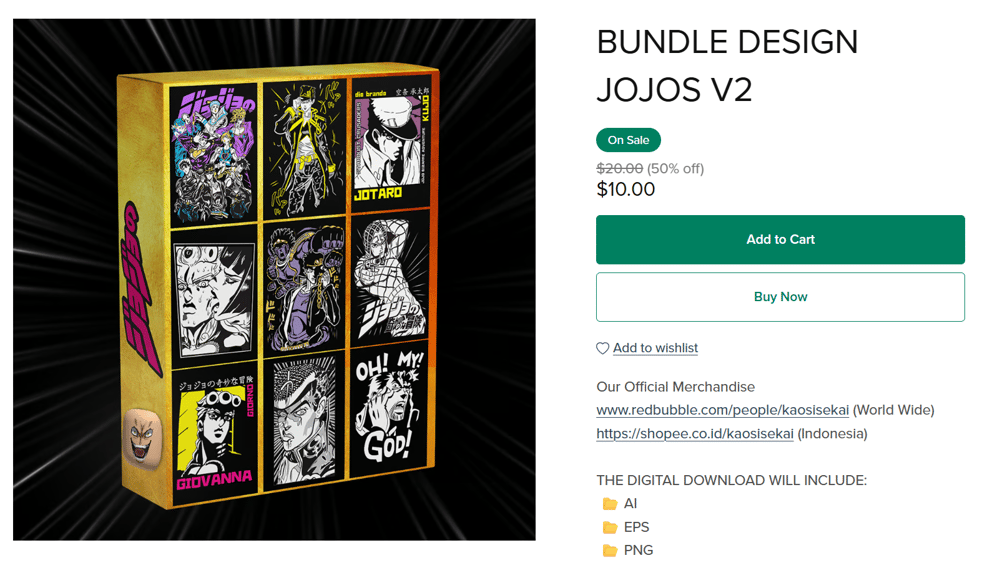Viewport: 1000px width, 568px height.
Task: Click the yellow-outlined standing figure design card
Action: [304, 150]
